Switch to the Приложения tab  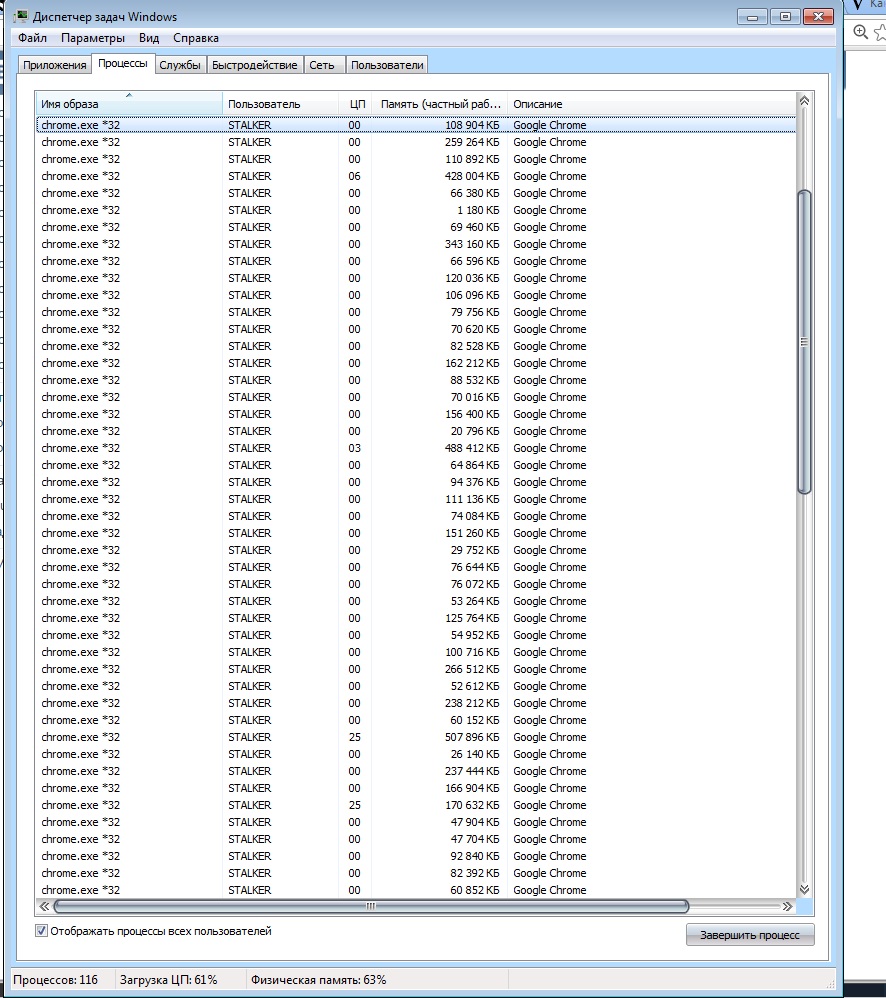(x=55, y=65)
